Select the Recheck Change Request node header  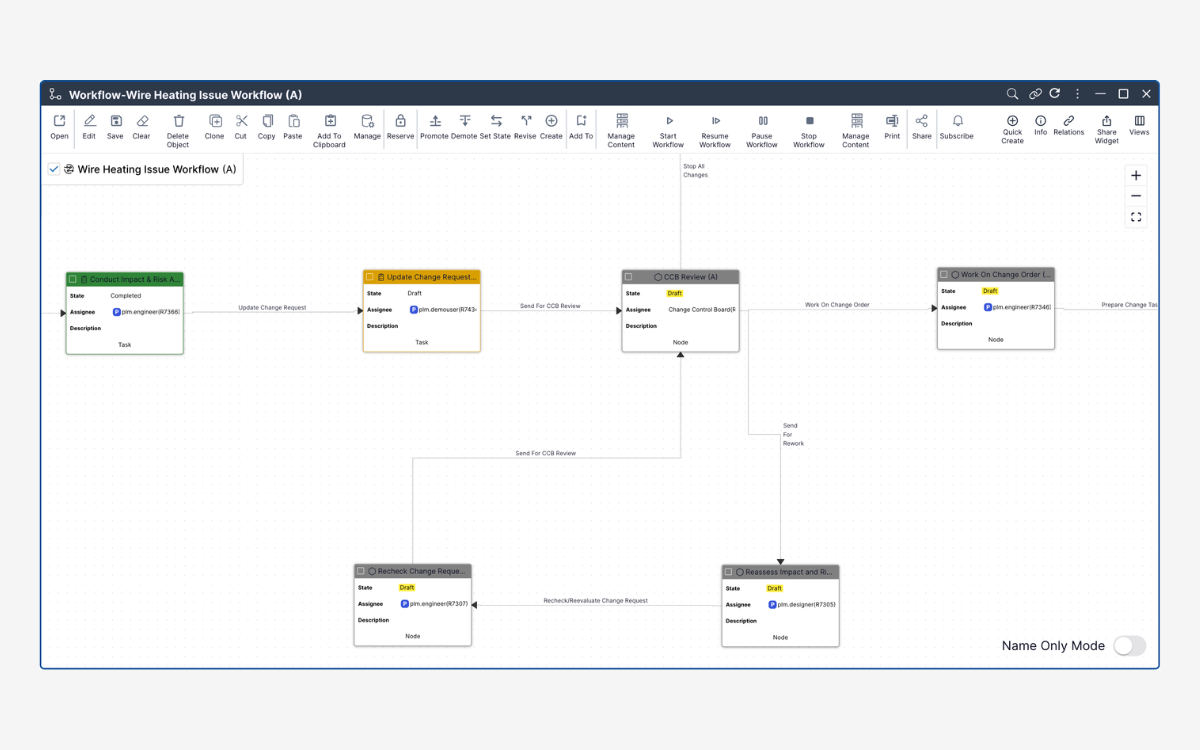420,571
